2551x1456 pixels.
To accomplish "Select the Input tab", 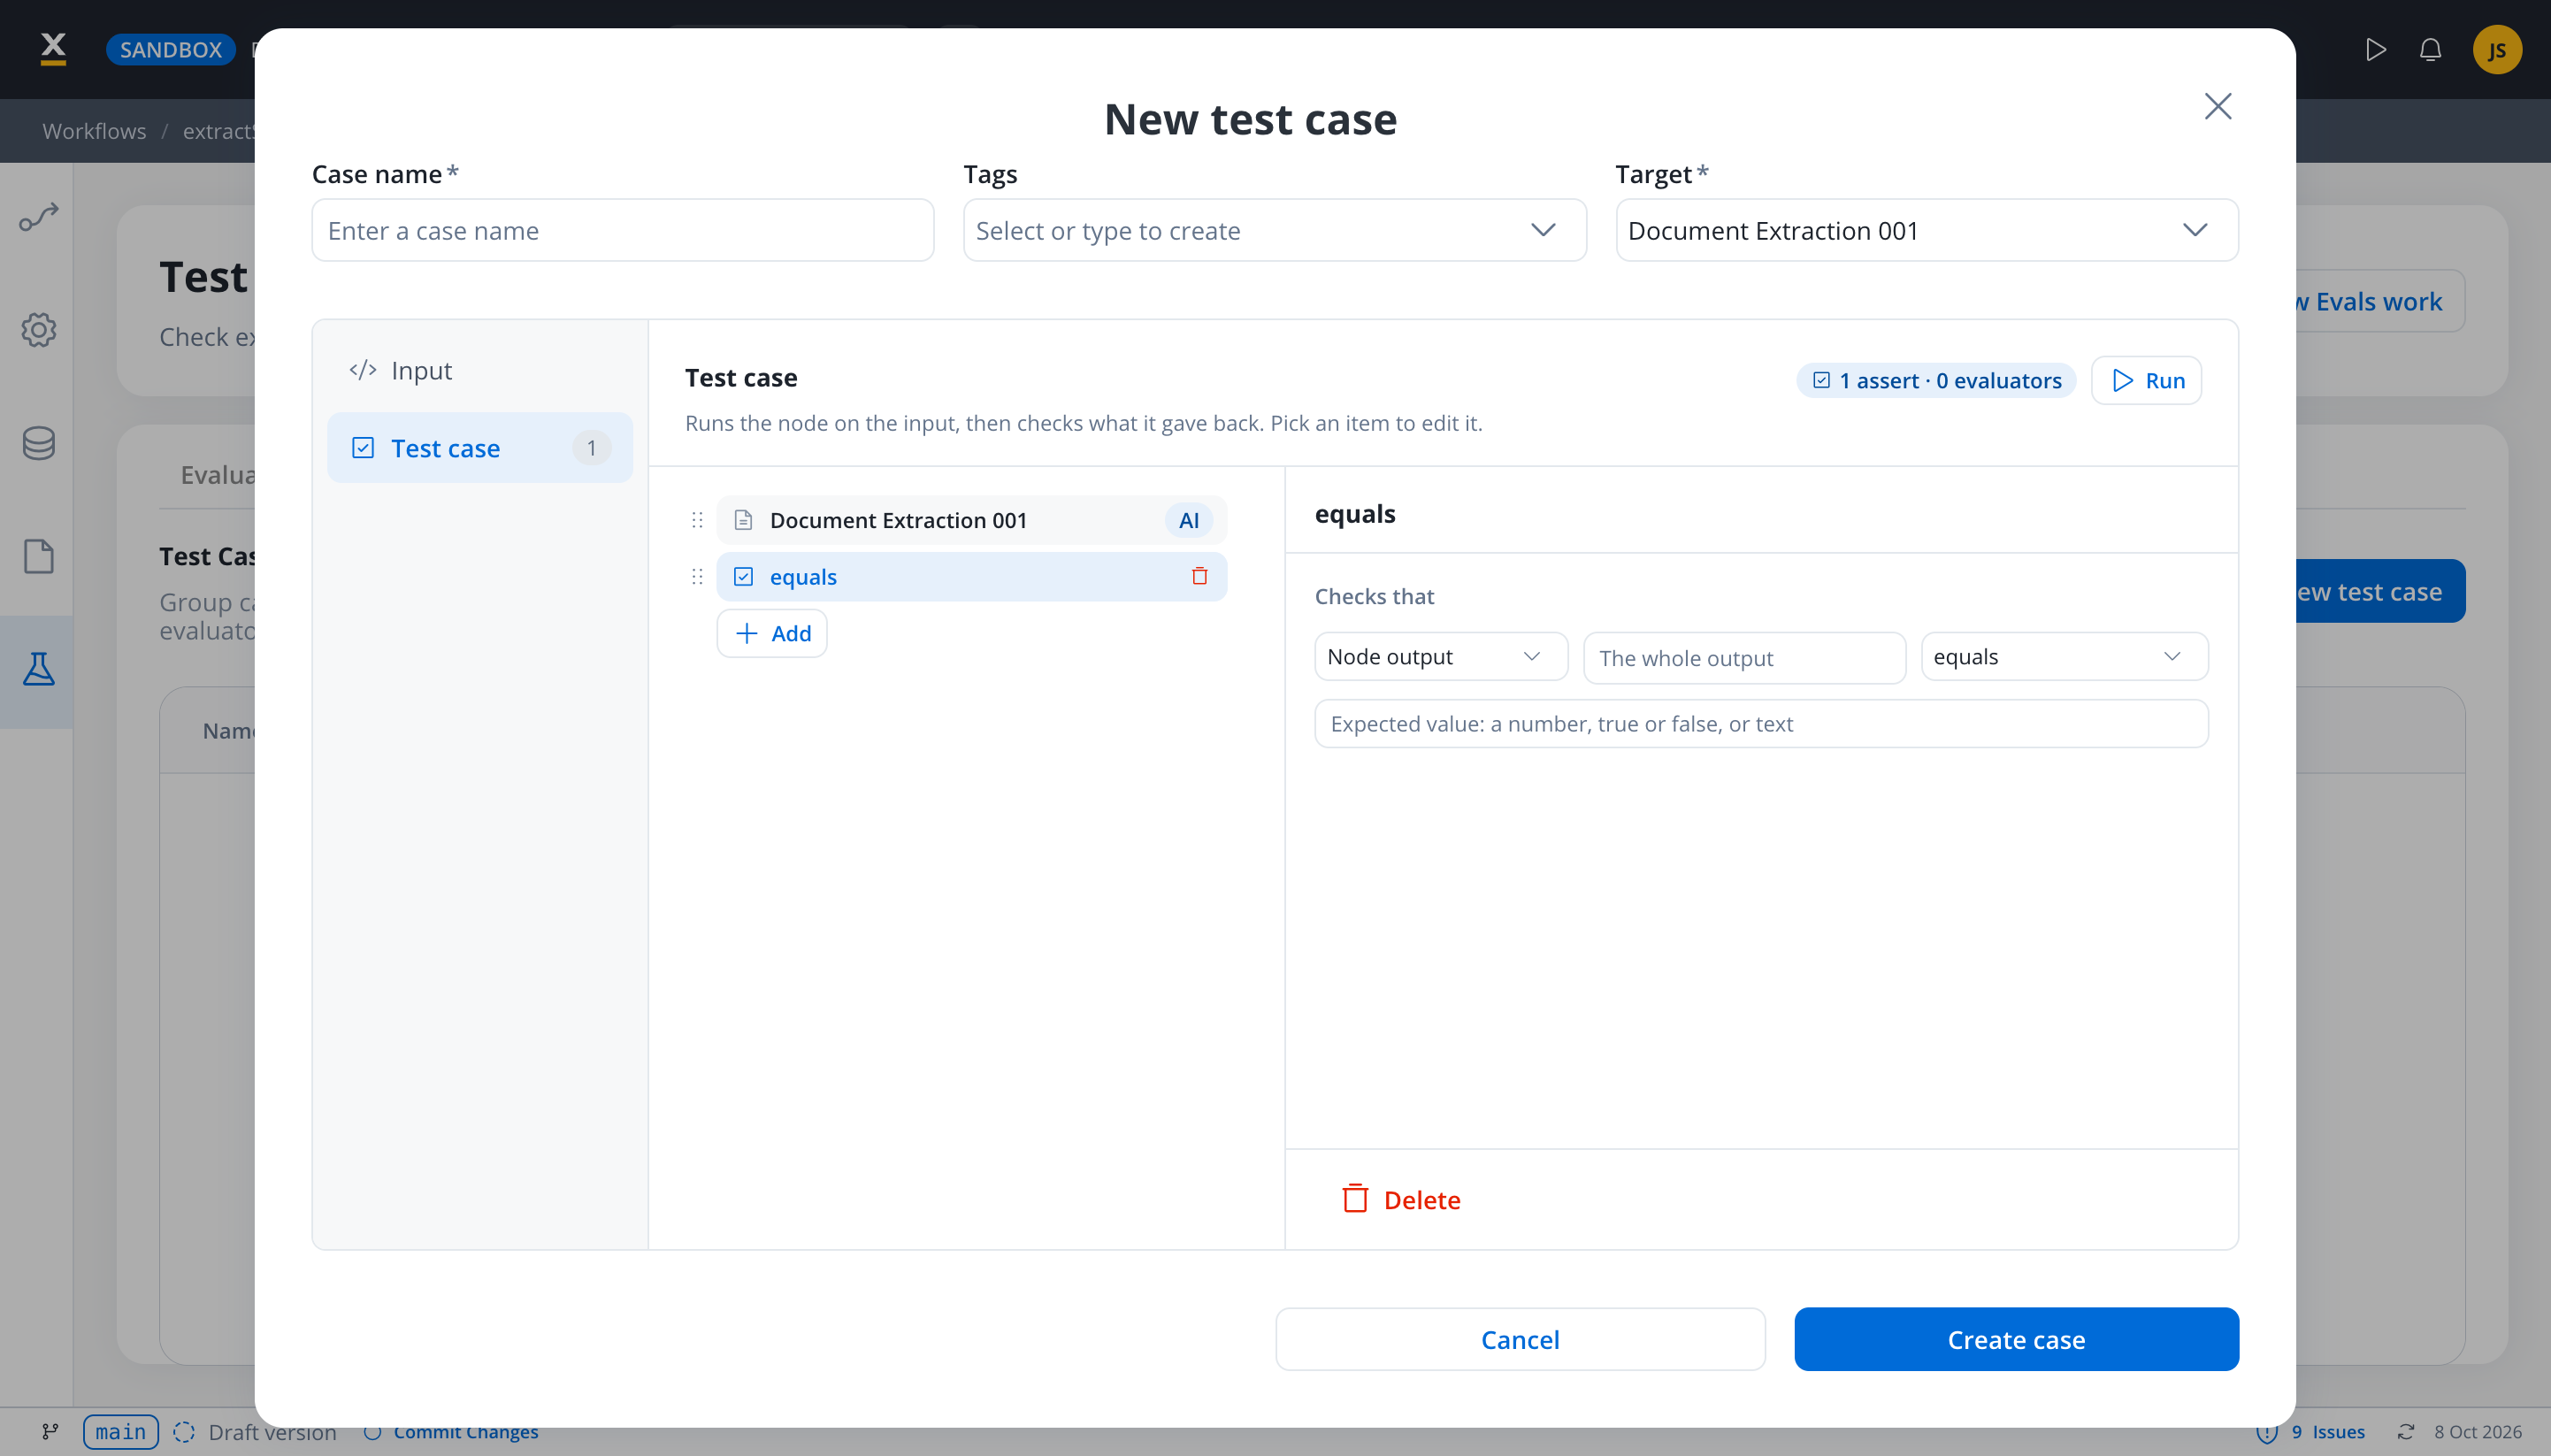I will (480, 370).
